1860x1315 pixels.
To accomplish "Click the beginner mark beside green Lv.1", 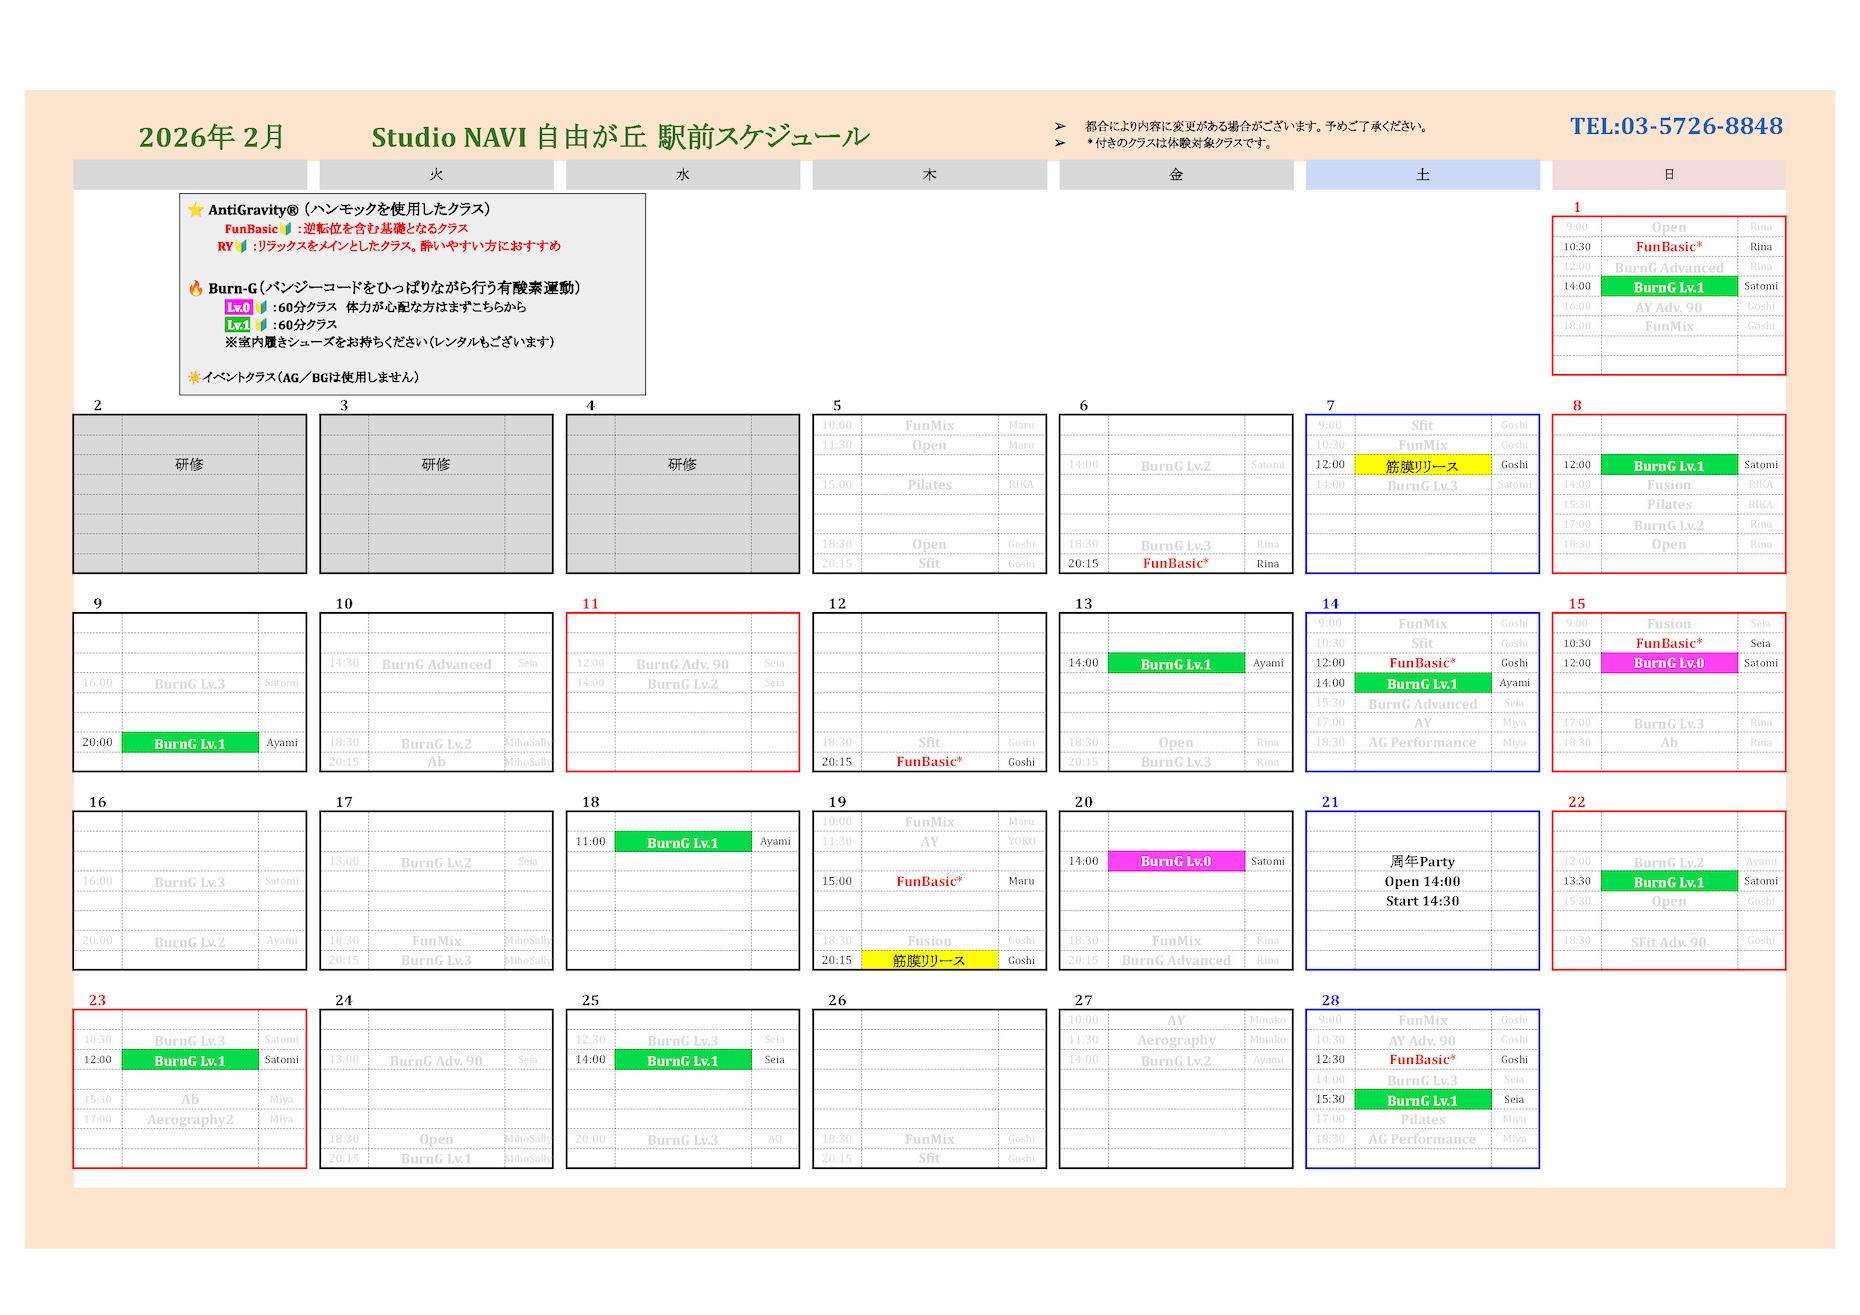I will [261, 325].
